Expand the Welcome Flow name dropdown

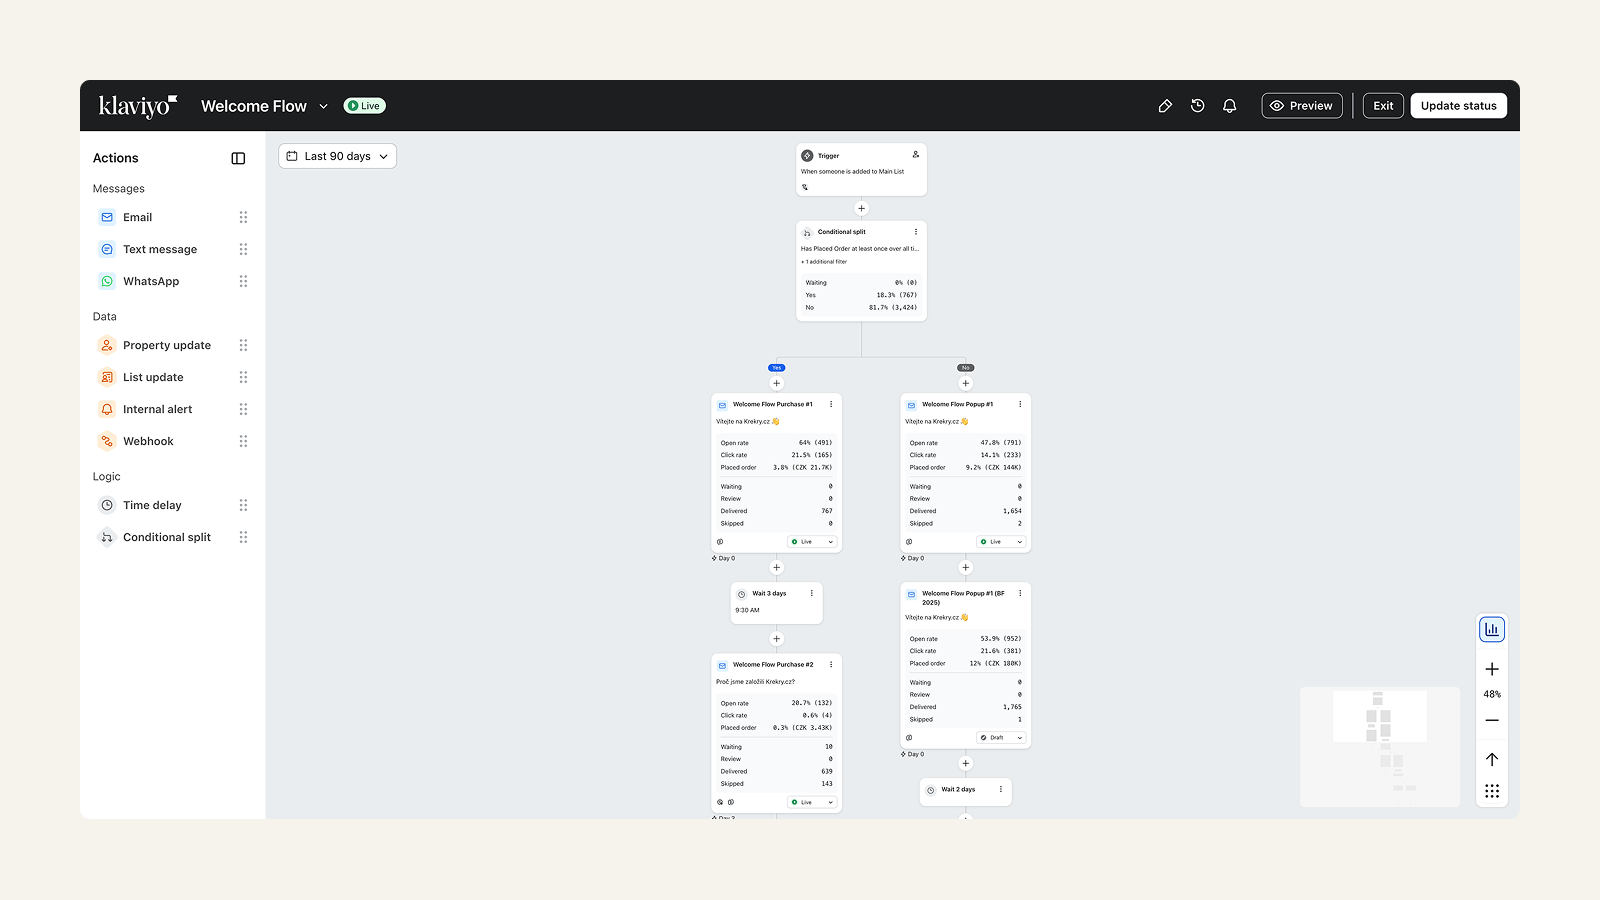[323, 106]
